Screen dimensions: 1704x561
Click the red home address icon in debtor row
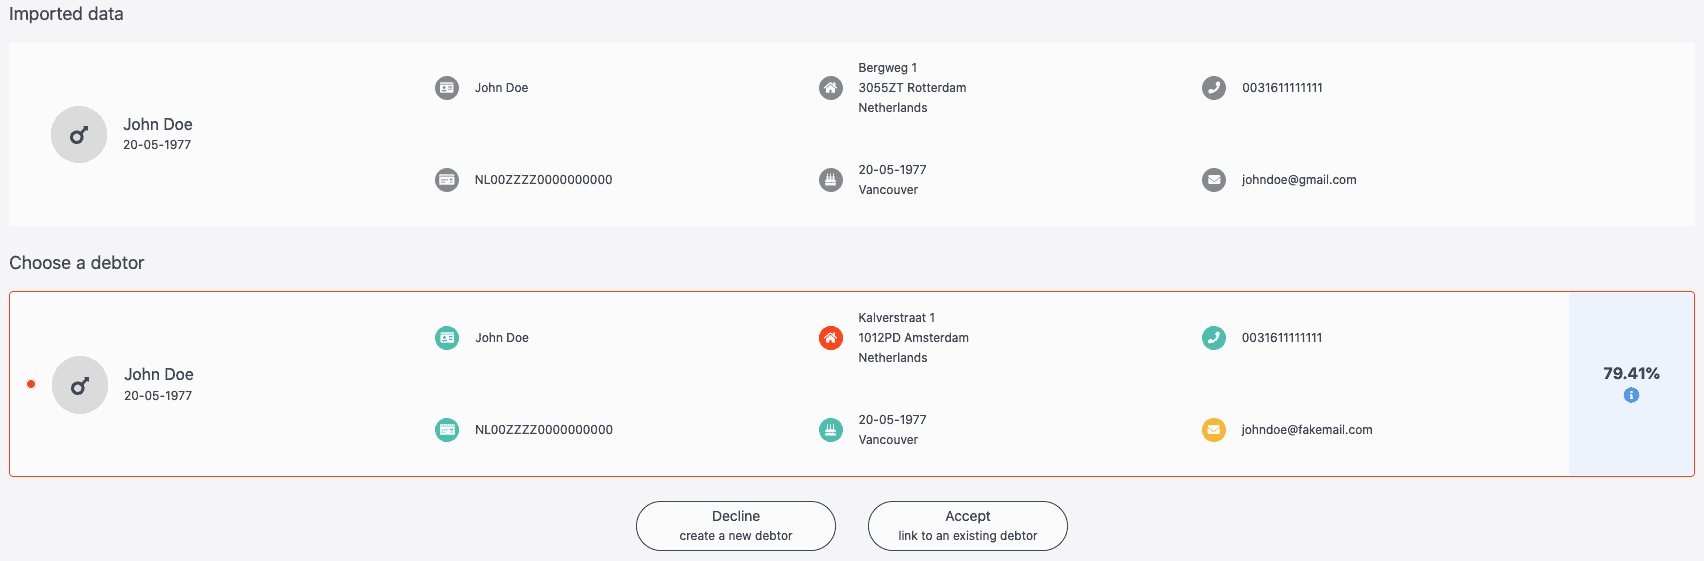(x=831, y=338)
